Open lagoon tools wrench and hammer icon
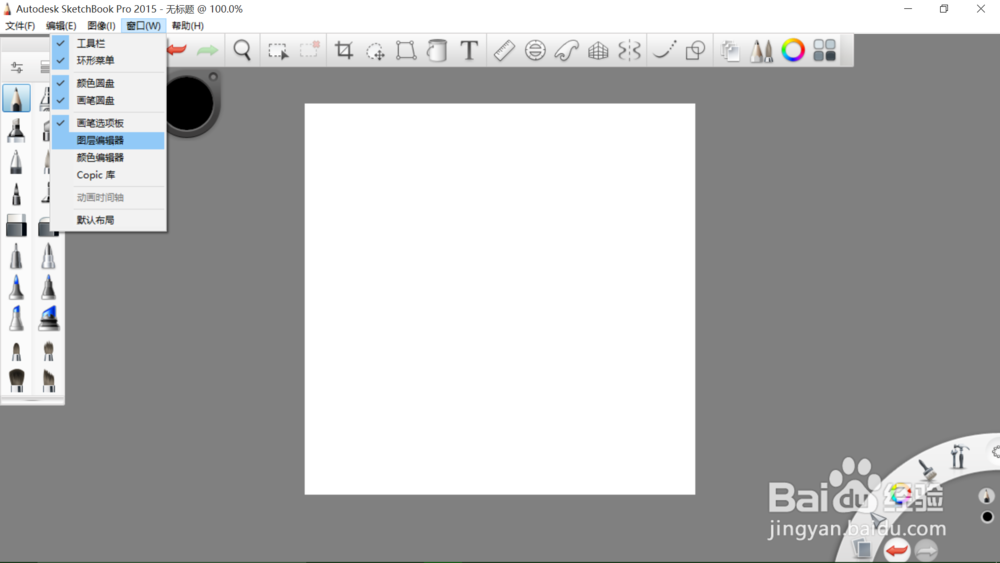Screen dimensions: 1000x563 [958, 456]
